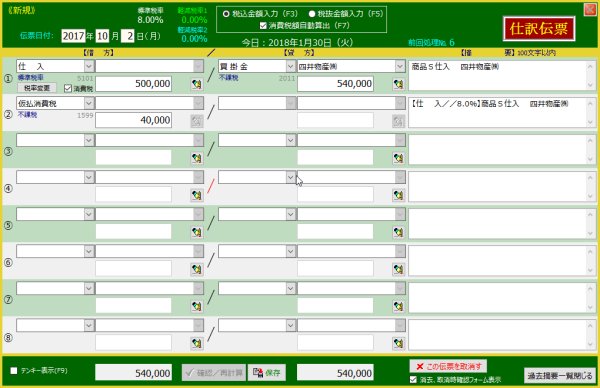Click row 4 debit amount field

click(x=134, y=195)
